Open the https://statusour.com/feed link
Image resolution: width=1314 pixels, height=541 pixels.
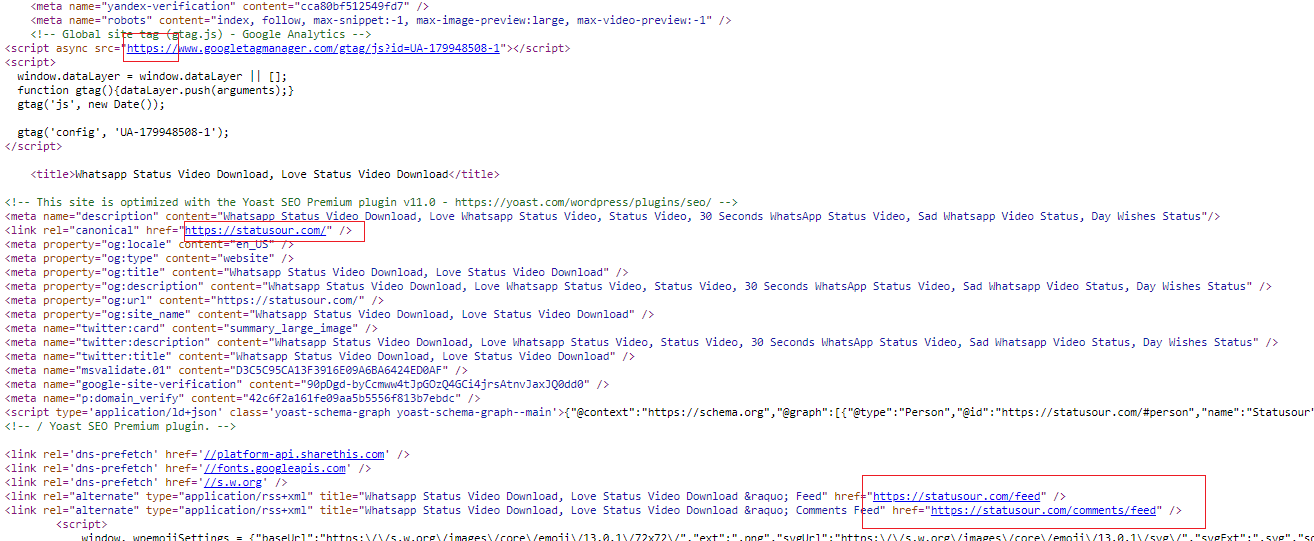pyautogui.click(x=958, y=496)
